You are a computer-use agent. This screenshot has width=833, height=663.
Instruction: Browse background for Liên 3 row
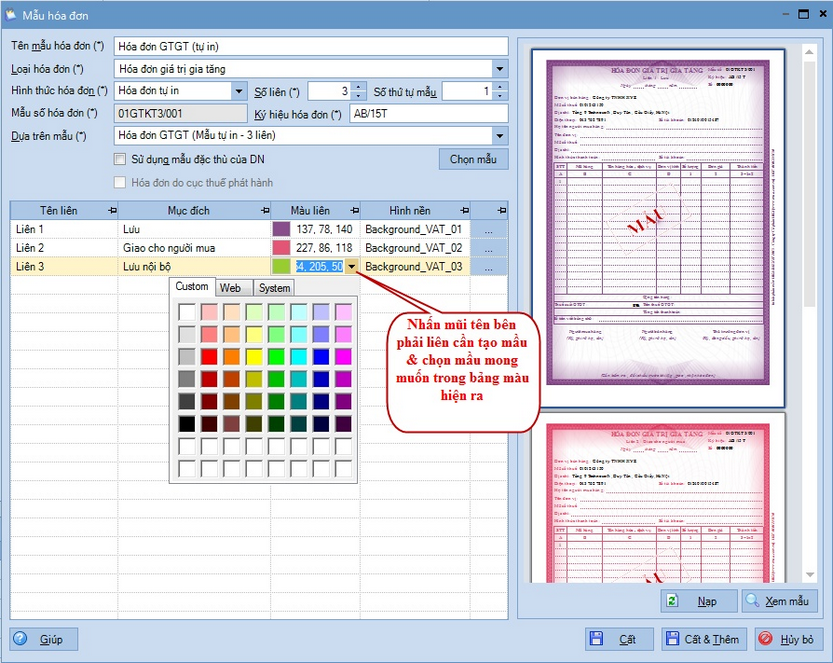(x=489, y=267)
